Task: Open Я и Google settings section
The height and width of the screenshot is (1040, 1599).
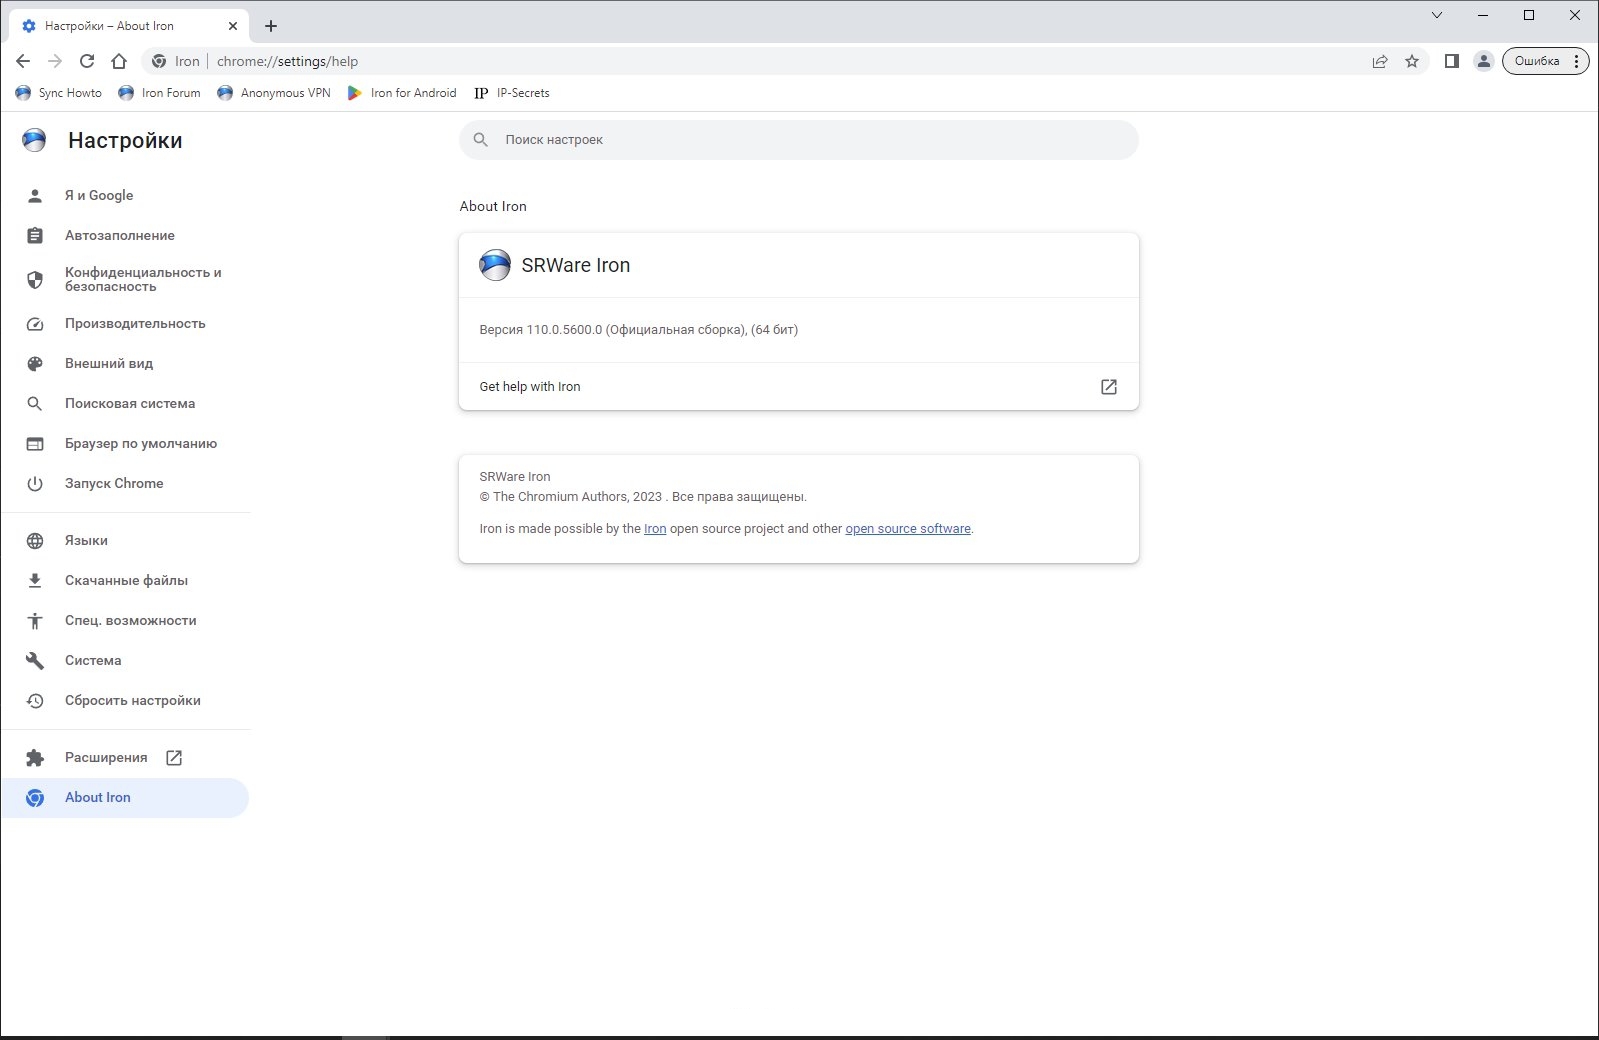Action: [125, 195]
